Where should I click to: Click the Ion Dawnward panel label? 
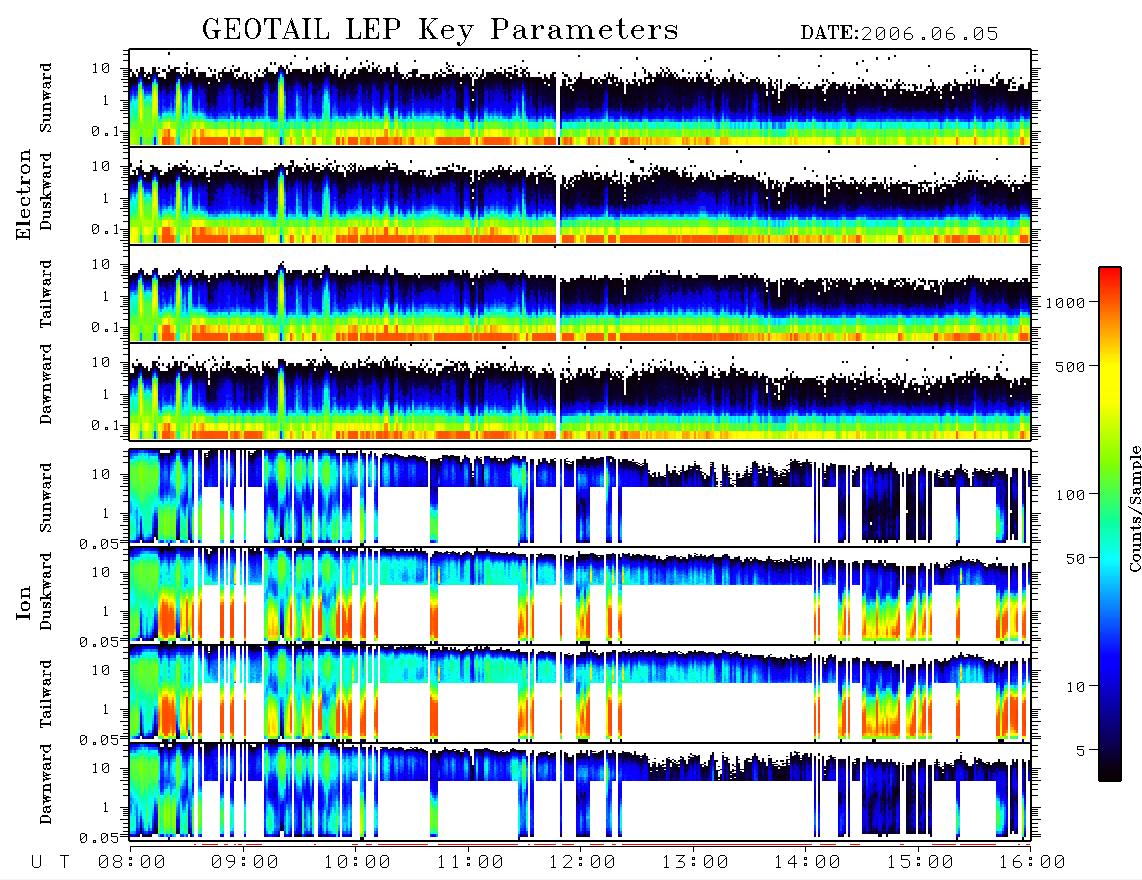[x=46, y=784]
